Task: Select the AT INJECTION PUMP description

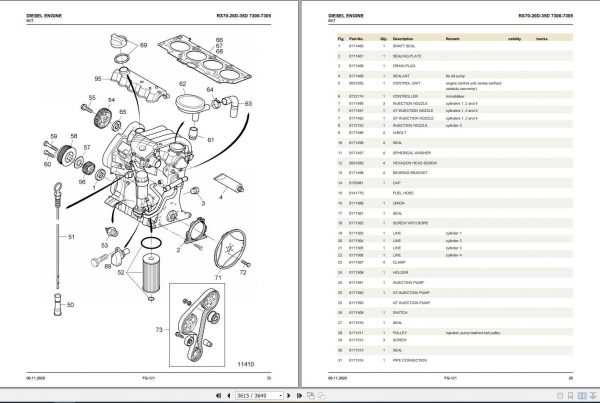Action: (x=411, y=293)
